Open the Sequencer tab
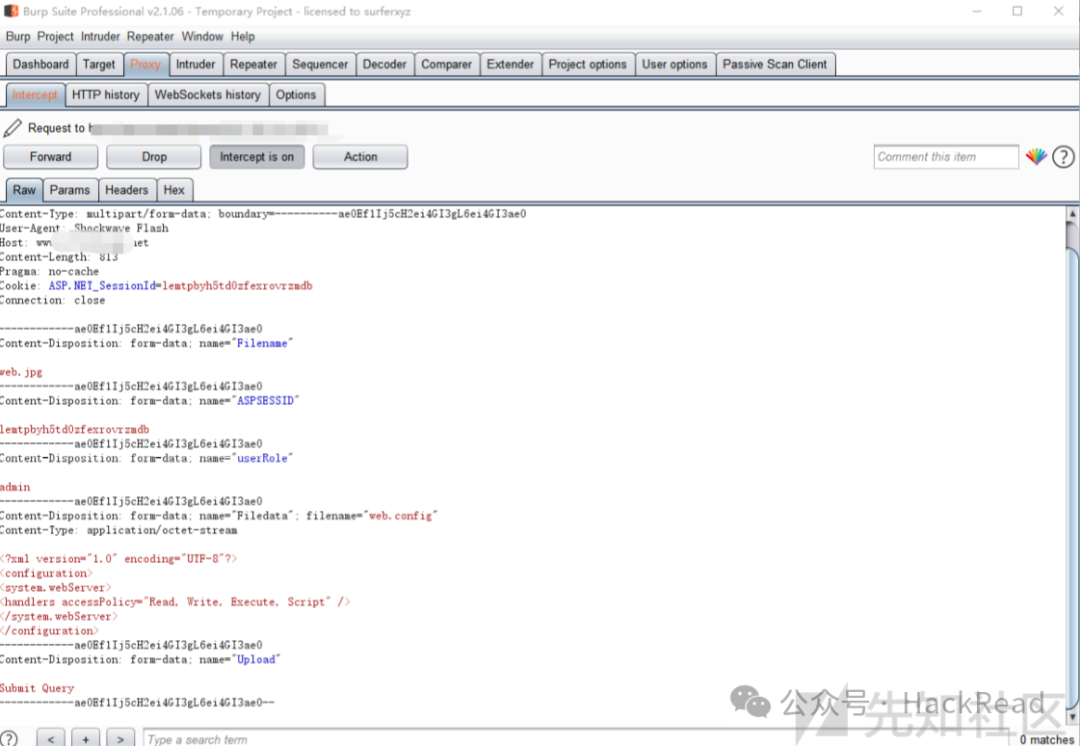 (x=320, y=64)
